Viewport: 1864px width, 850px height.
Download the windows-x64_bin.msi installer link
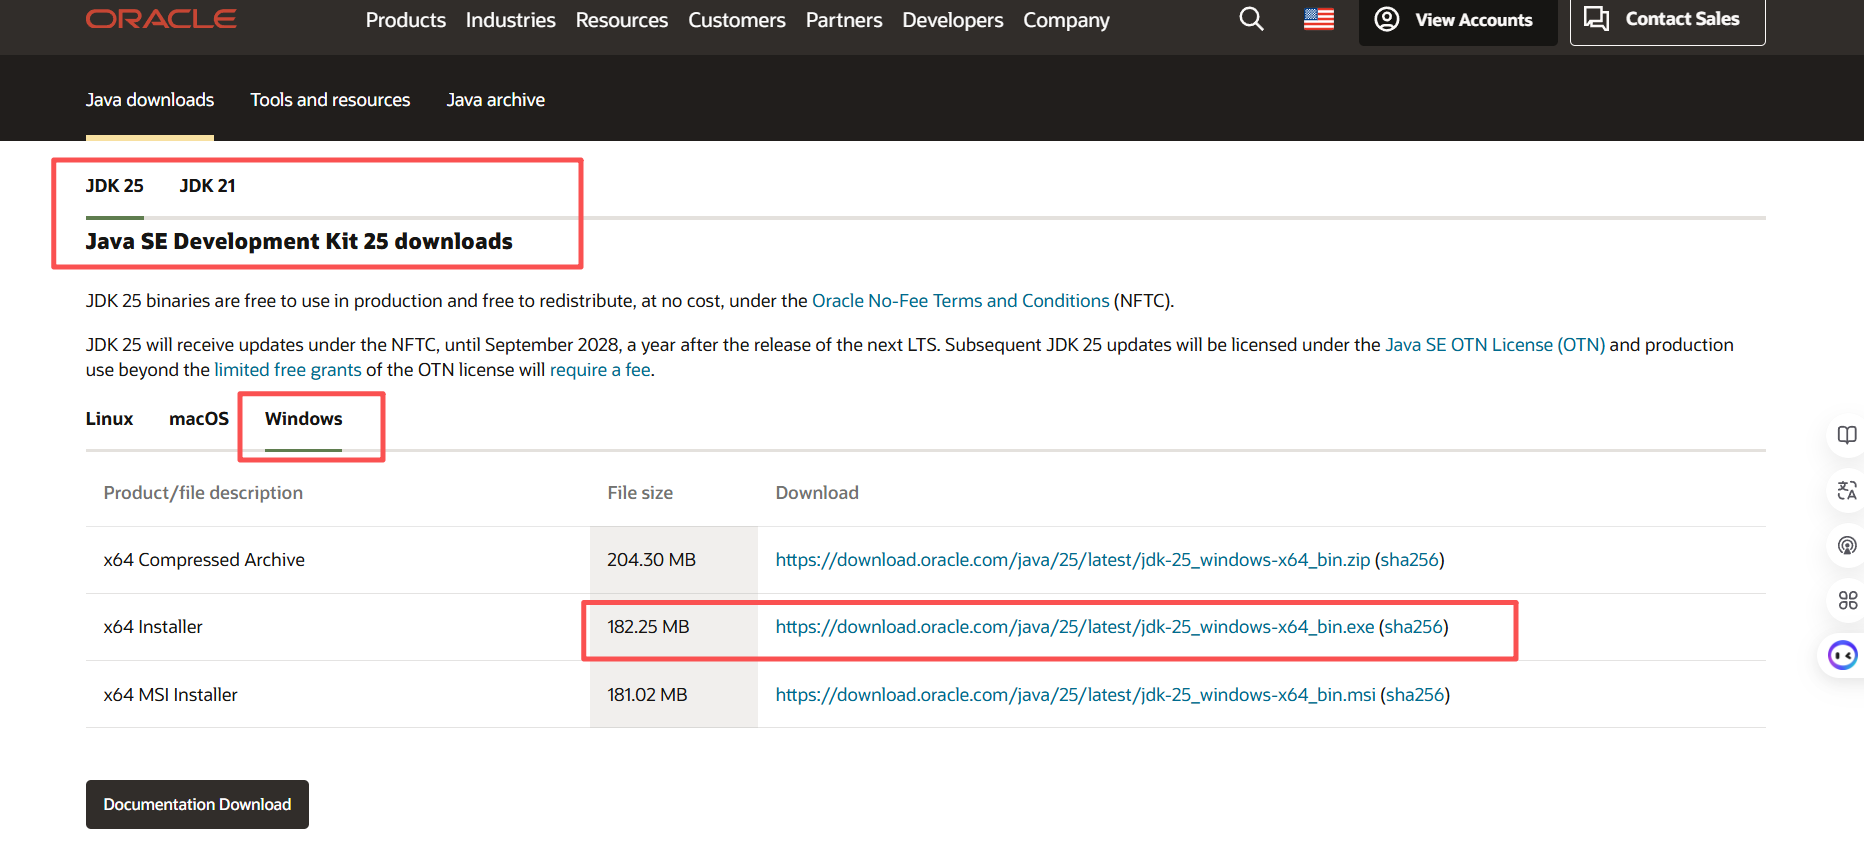(1076, 695)
